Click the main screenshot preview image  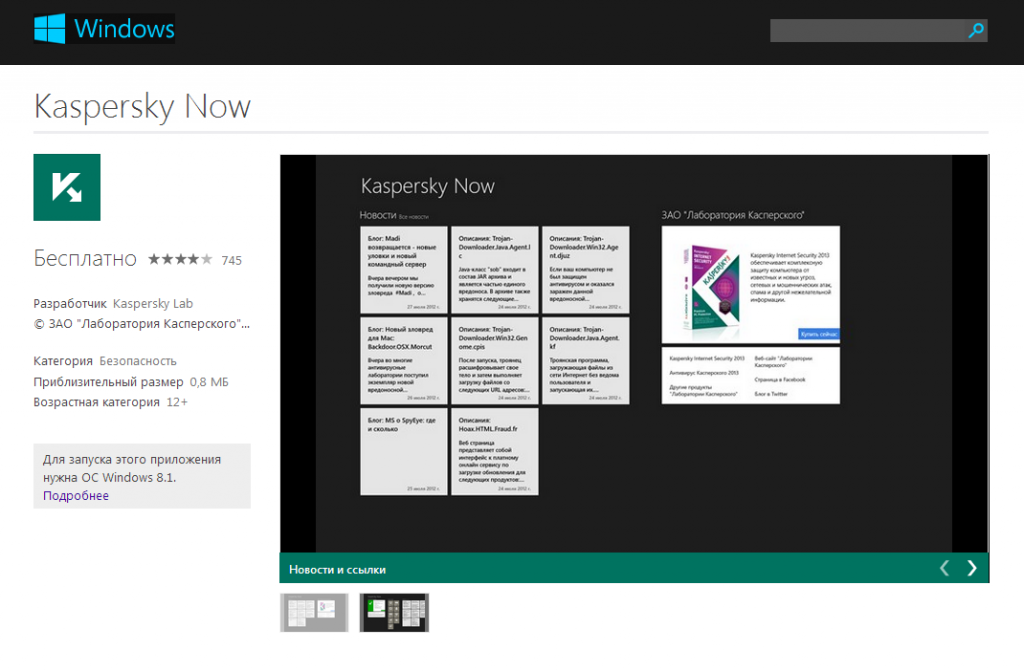(x=634, y=354)
